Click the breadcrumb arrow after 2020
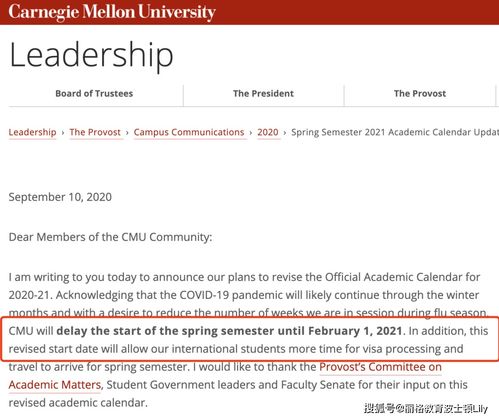 [x=285, y=133]
